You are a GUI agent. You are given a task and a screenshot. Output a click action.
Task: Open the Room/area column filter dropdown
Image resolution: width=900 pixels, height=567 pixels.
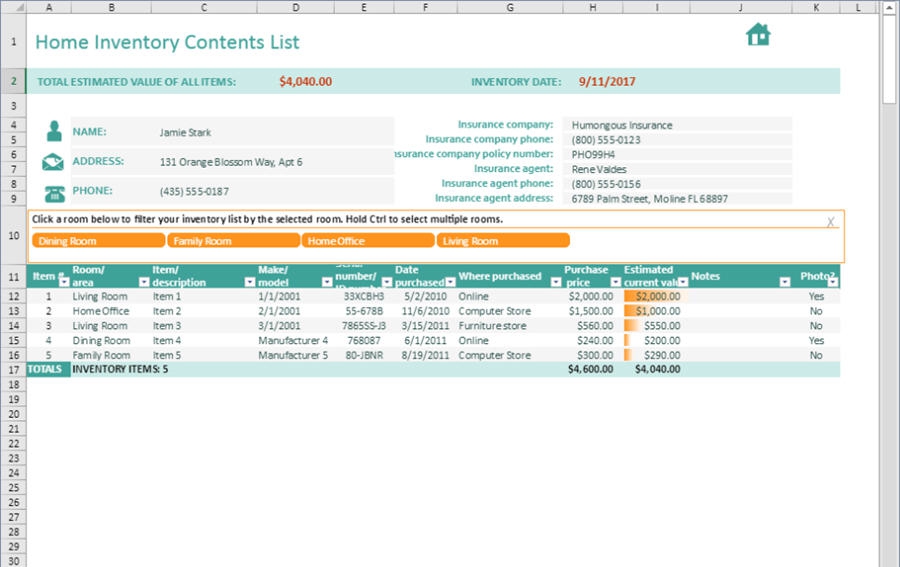pyautogui.click(x=142, y=283)
